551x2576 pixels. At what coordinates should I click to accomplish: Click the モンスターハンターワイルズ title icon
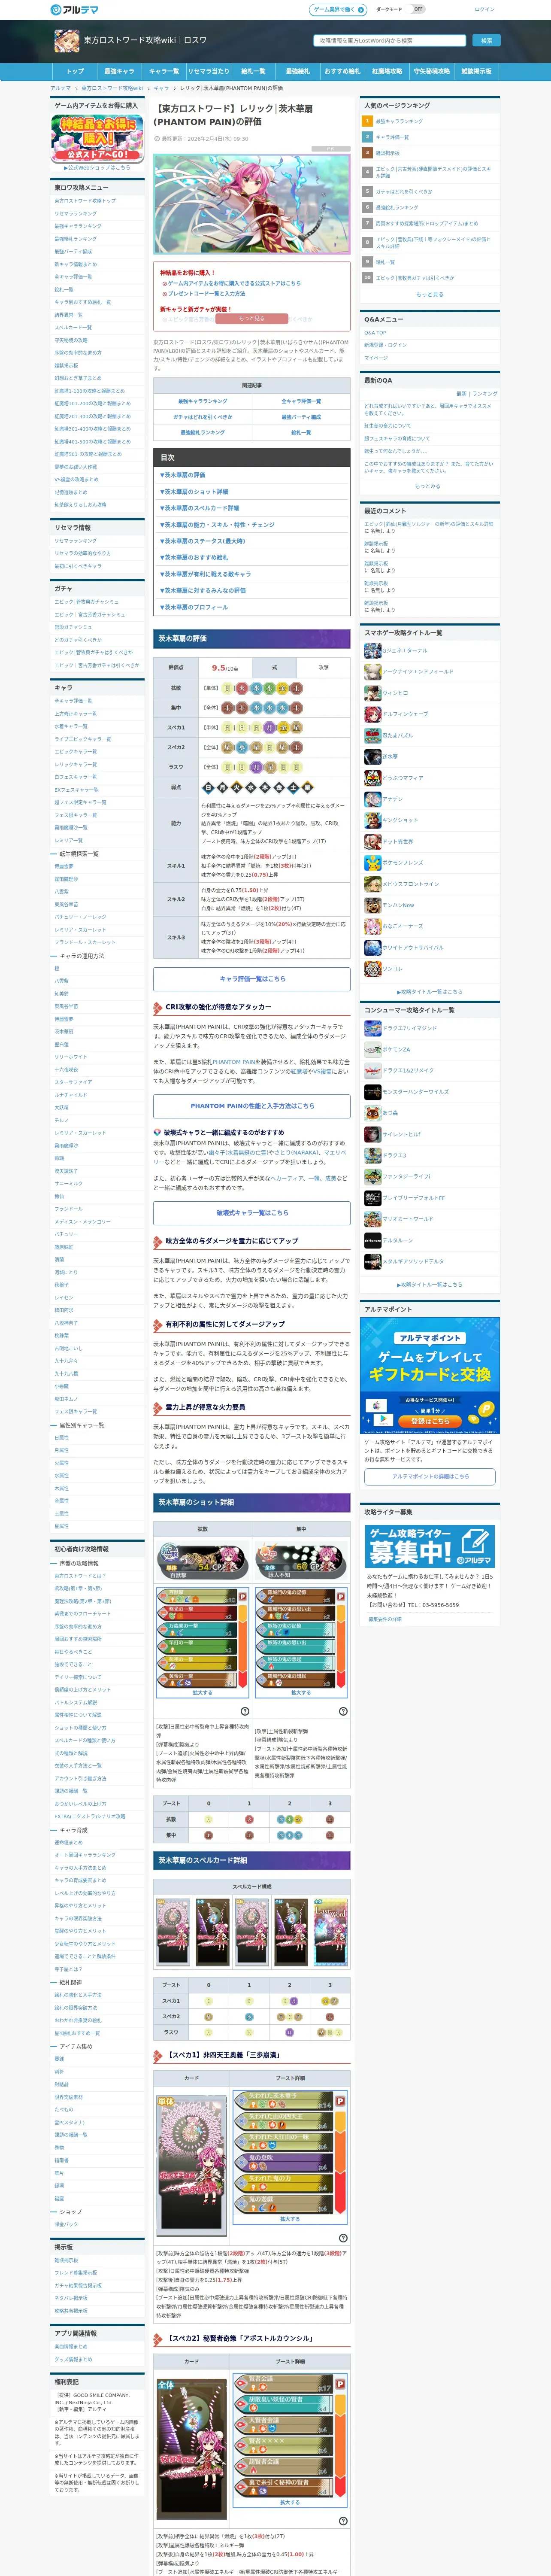point(372,1092)
